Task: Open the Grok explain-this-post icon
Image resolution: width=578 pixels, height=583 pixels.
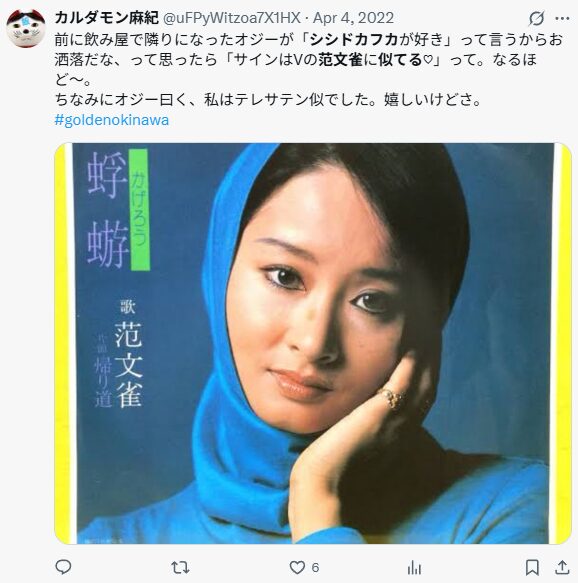Action: point(536,18)
